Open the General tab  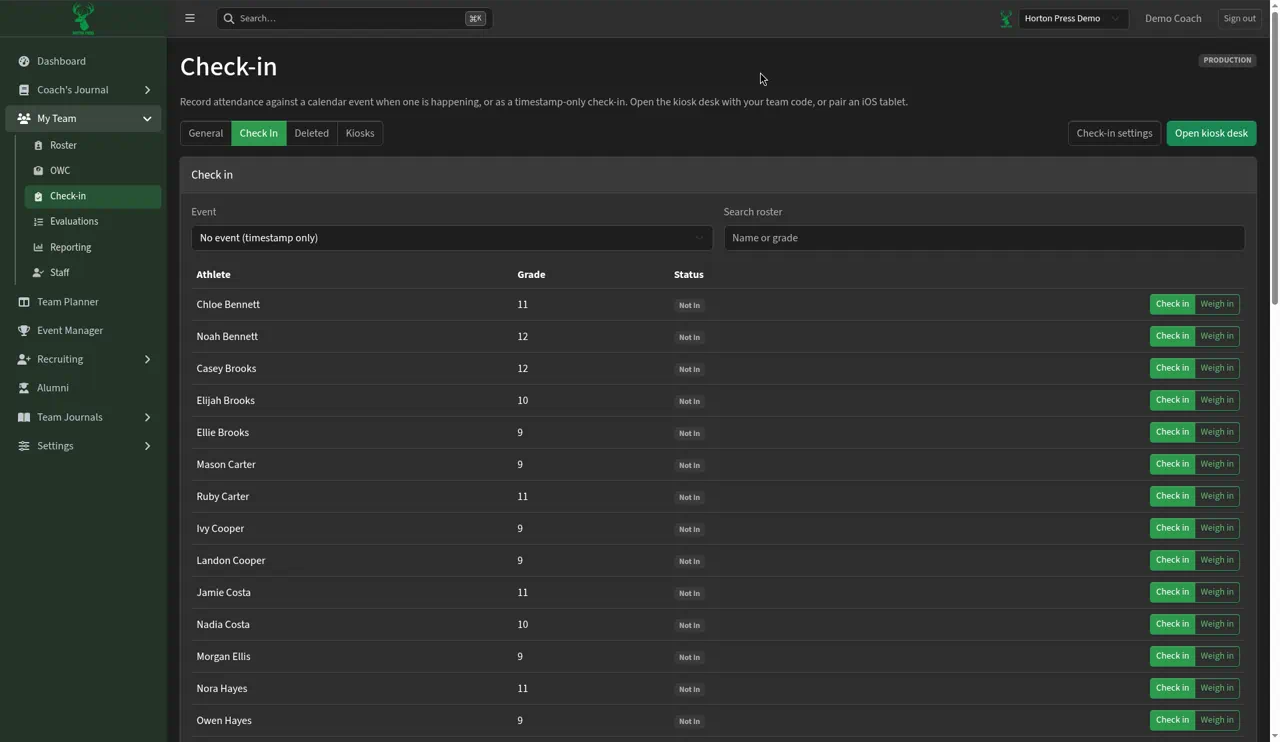pyautogui.click(x=206, y=133)
